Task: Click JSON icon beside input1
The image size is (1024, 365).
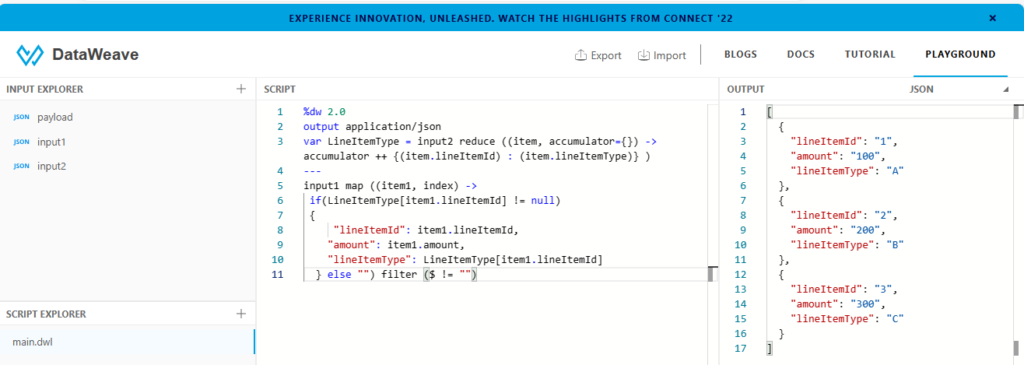Action: pos(22,142)
